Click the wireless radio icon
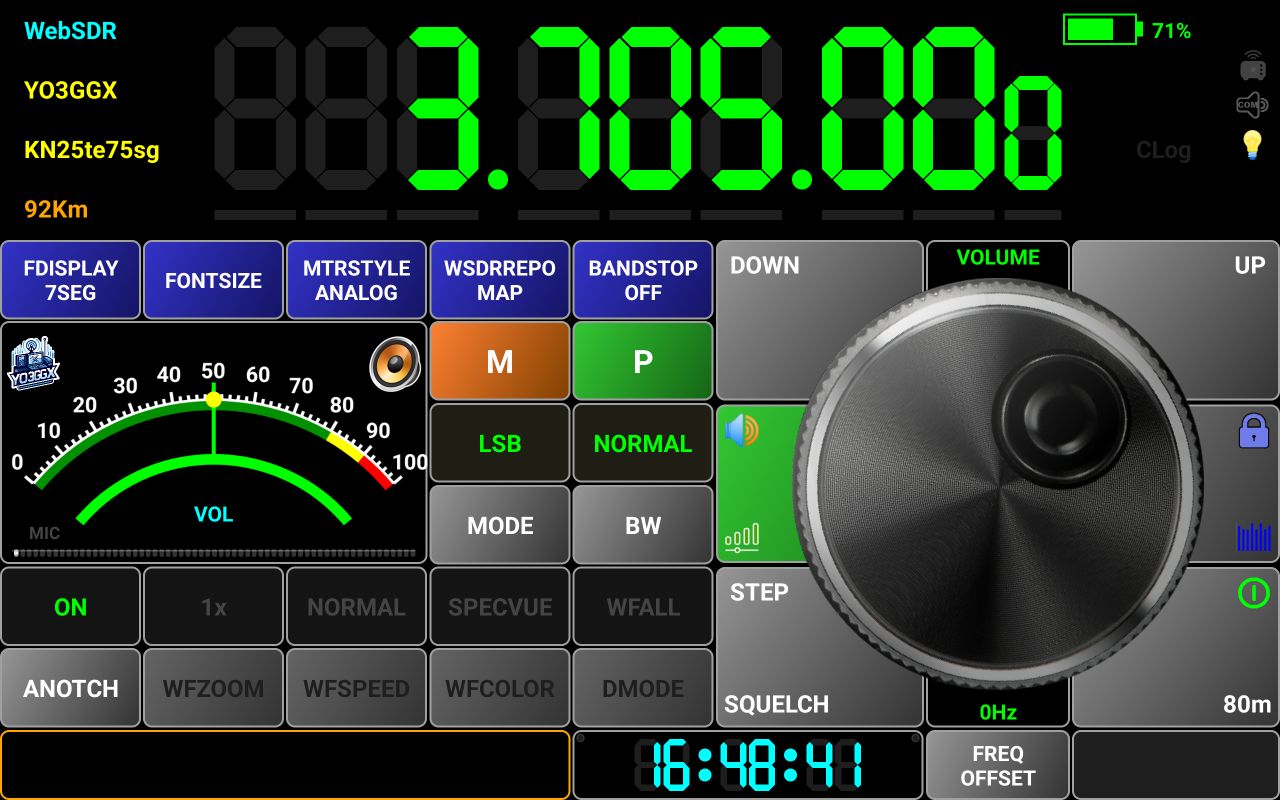1280x800 pixels. click(x=1252, y=65)
